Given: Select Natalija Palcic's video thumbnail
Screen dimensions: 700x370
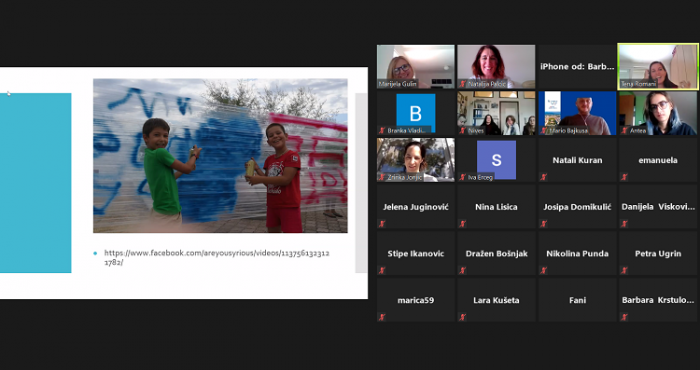Looking at the screenshot, I should 496,67.
